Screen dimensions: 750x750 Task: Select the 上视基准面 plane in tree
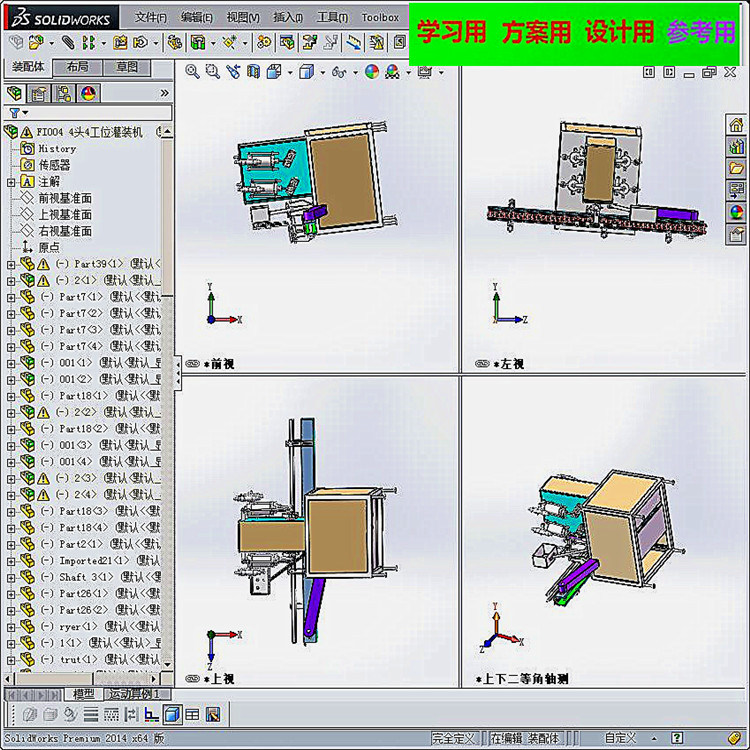click(65, 215)
